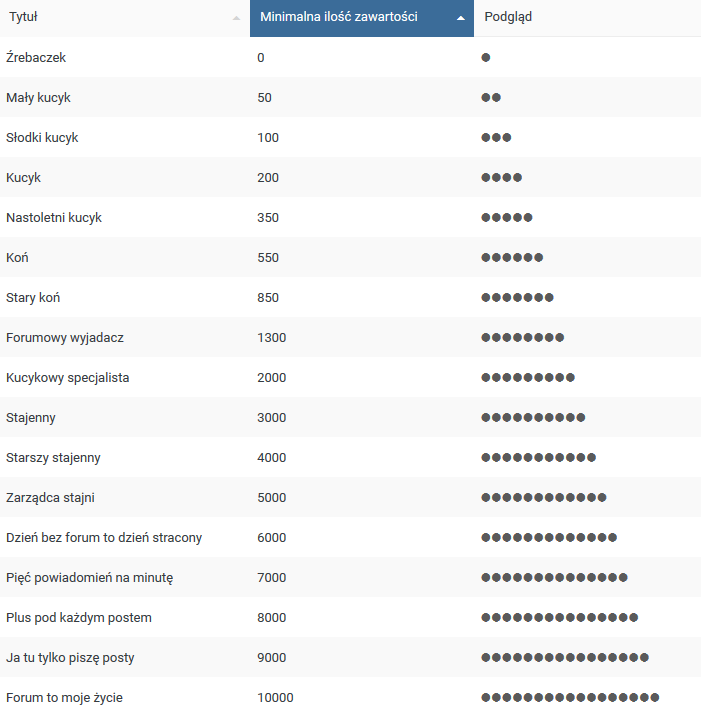Select Dzień bez forum to dzień stracony
This screenshot has height=713, width=701.
coord(104,538)
